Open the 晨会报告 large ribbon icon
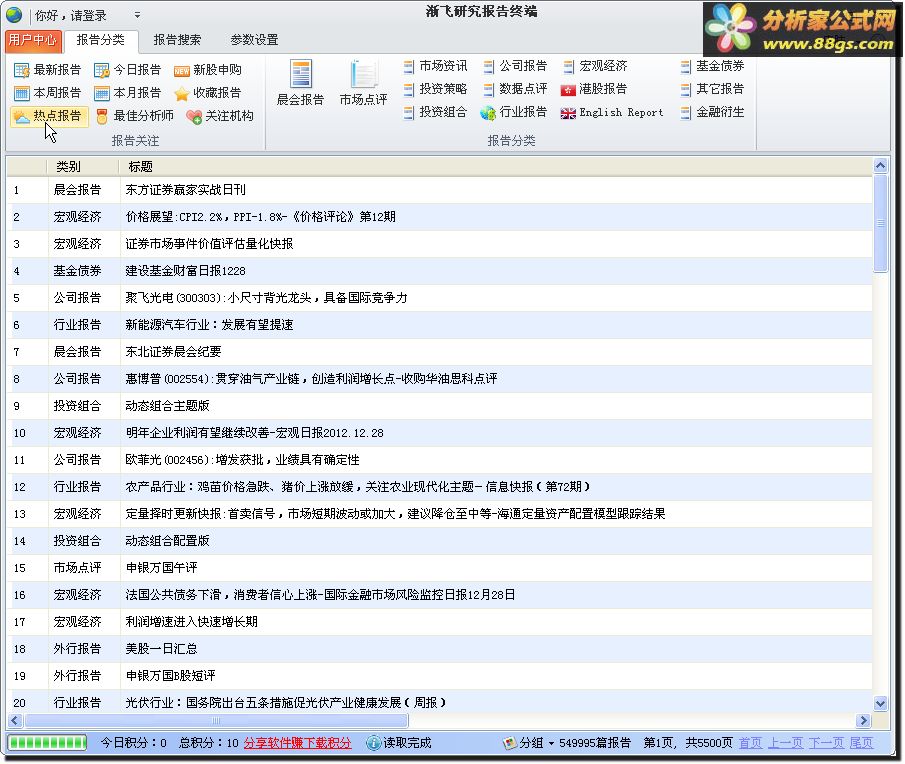The image size is (905, 764). [x=300, y=83]
